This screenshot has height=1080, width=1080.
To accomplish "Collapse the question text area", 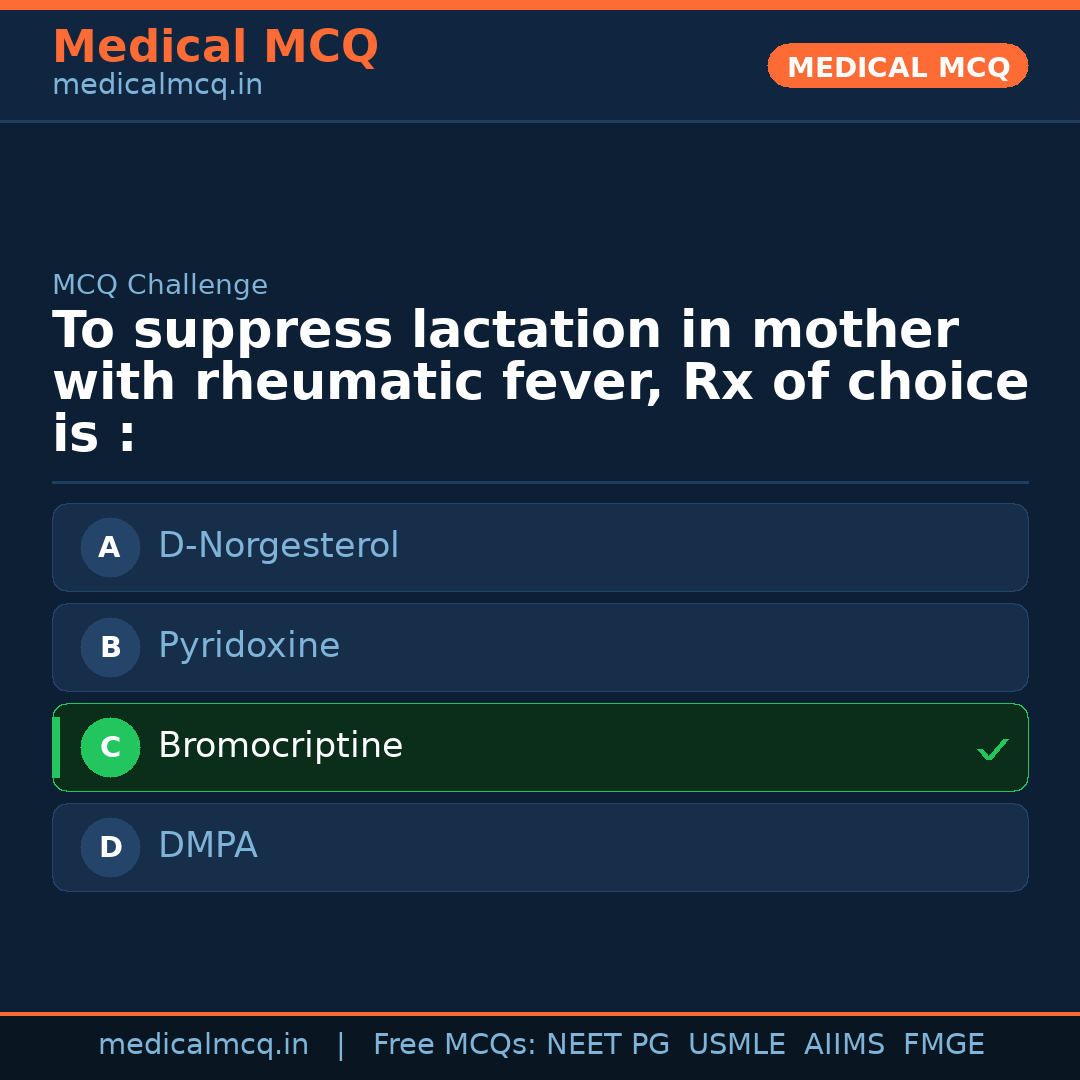I will 540,380.
